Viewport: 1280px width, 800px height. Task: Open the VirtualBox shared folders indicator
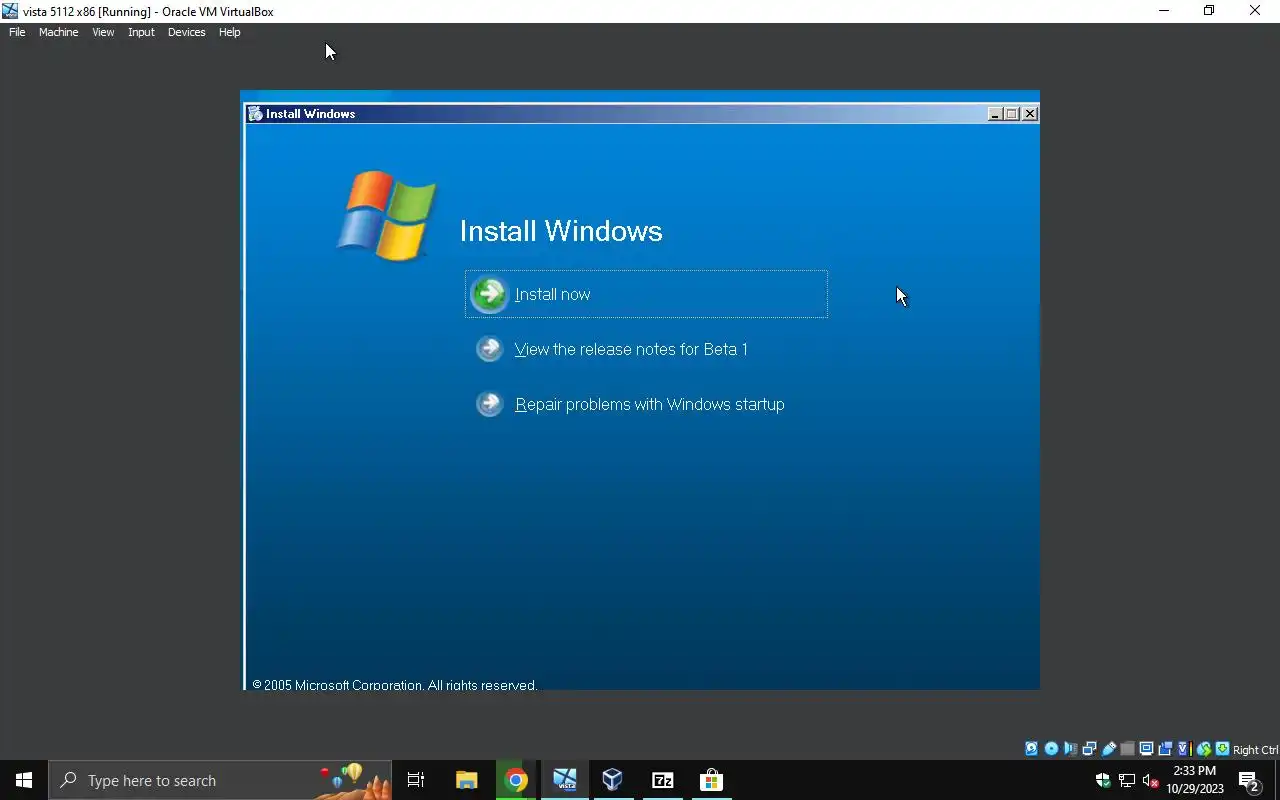coord(1127,749)
